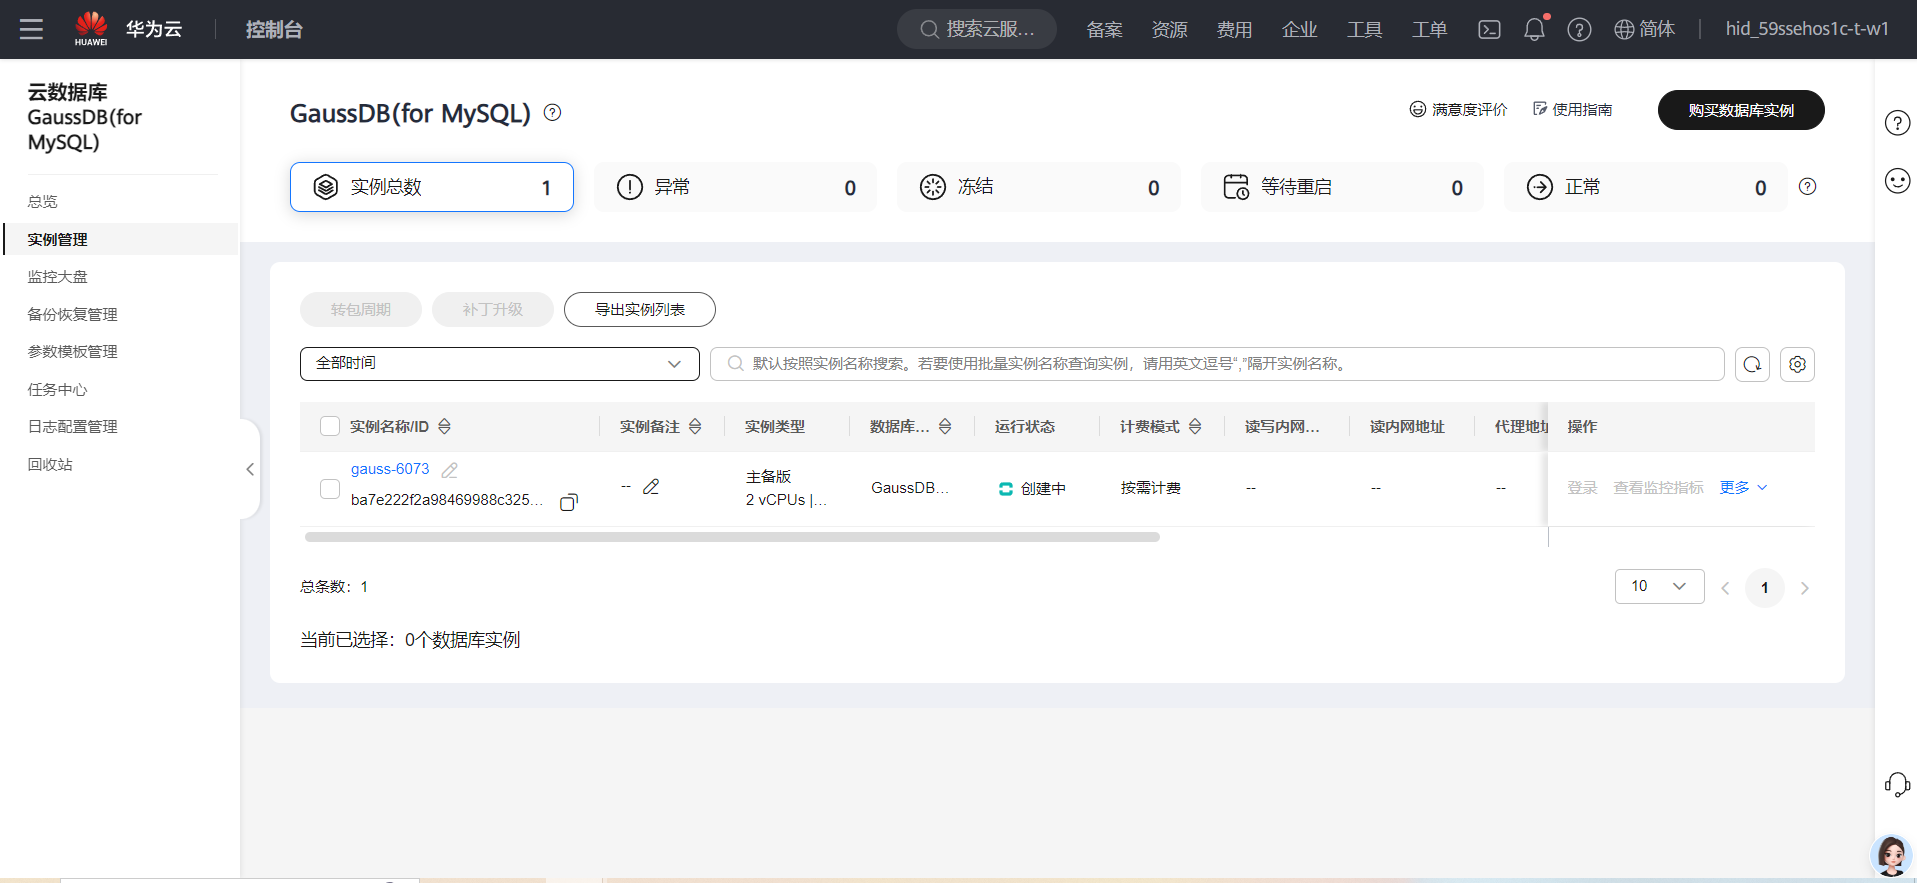
Task: Go to 总览 in sidebar
Action: click(x=43, y=202)
